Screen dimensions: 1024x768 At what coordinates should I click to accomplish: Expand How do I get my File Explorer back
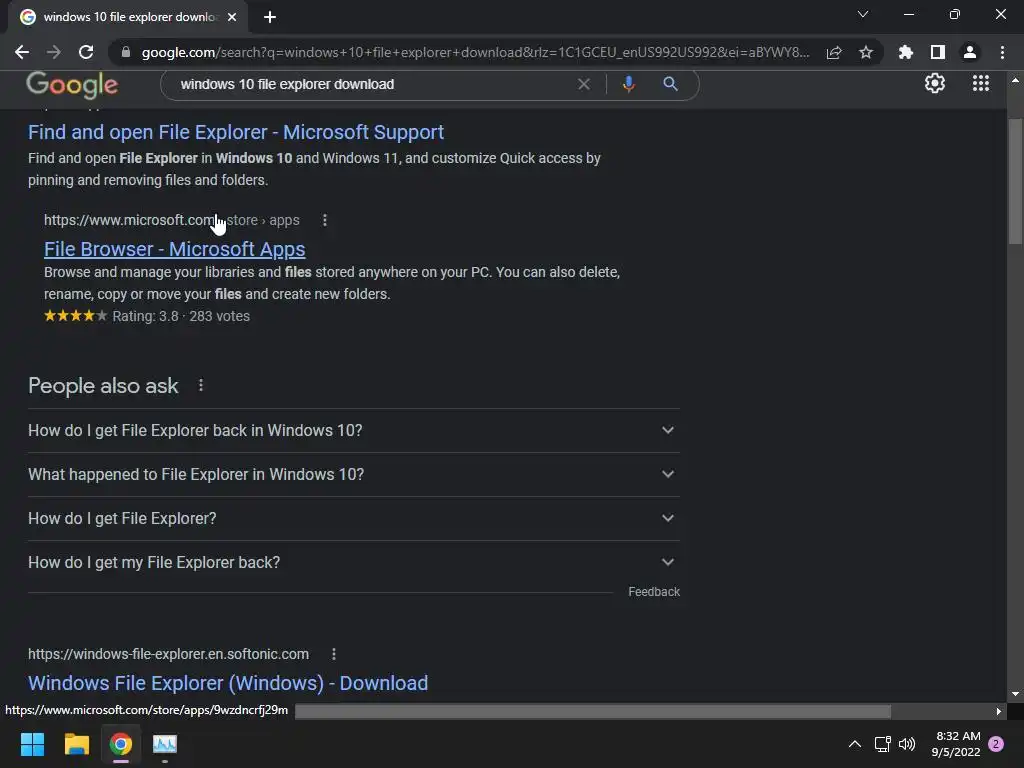point(354,562)
